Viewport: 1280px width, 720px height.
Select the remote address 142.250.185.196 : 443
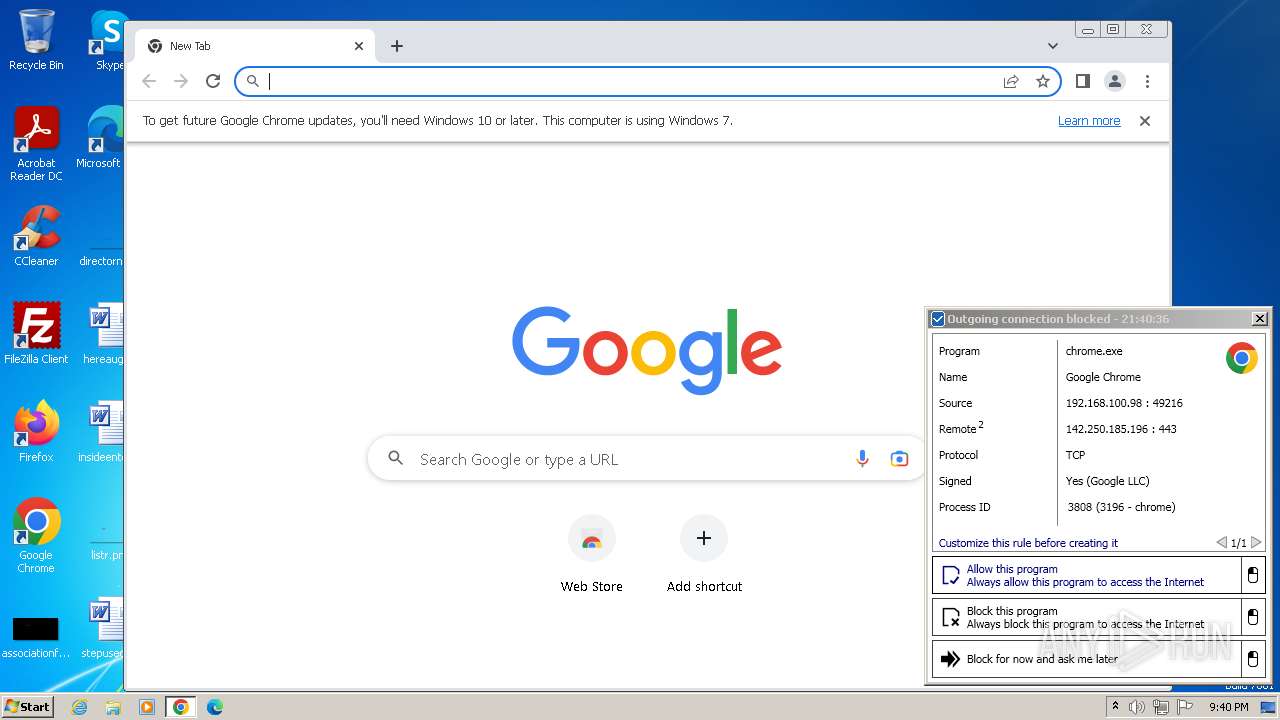(x=1121, y=429)
